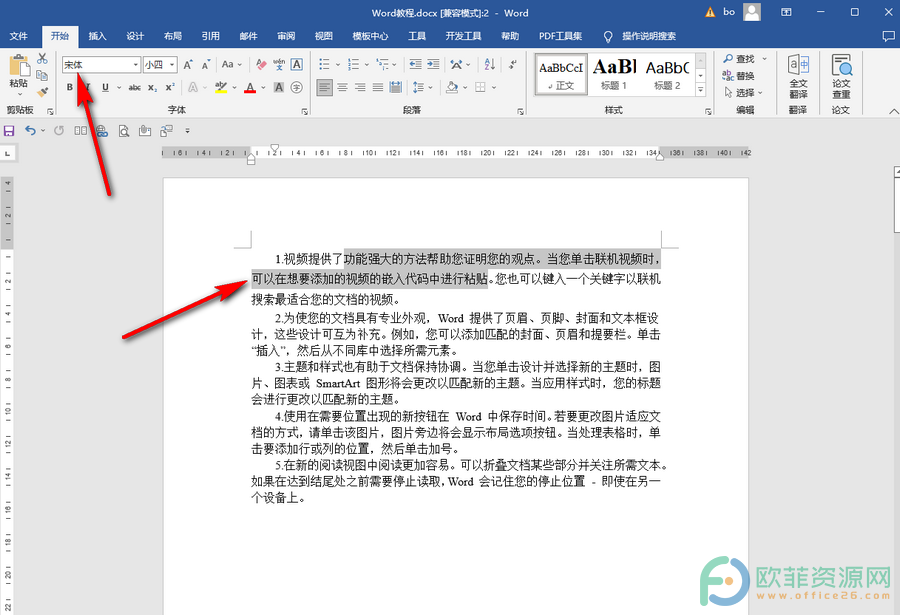Toggle strikethrough (abc) formatting
The width and height of the screenshot is (900, 615).
tap(134, 87)
